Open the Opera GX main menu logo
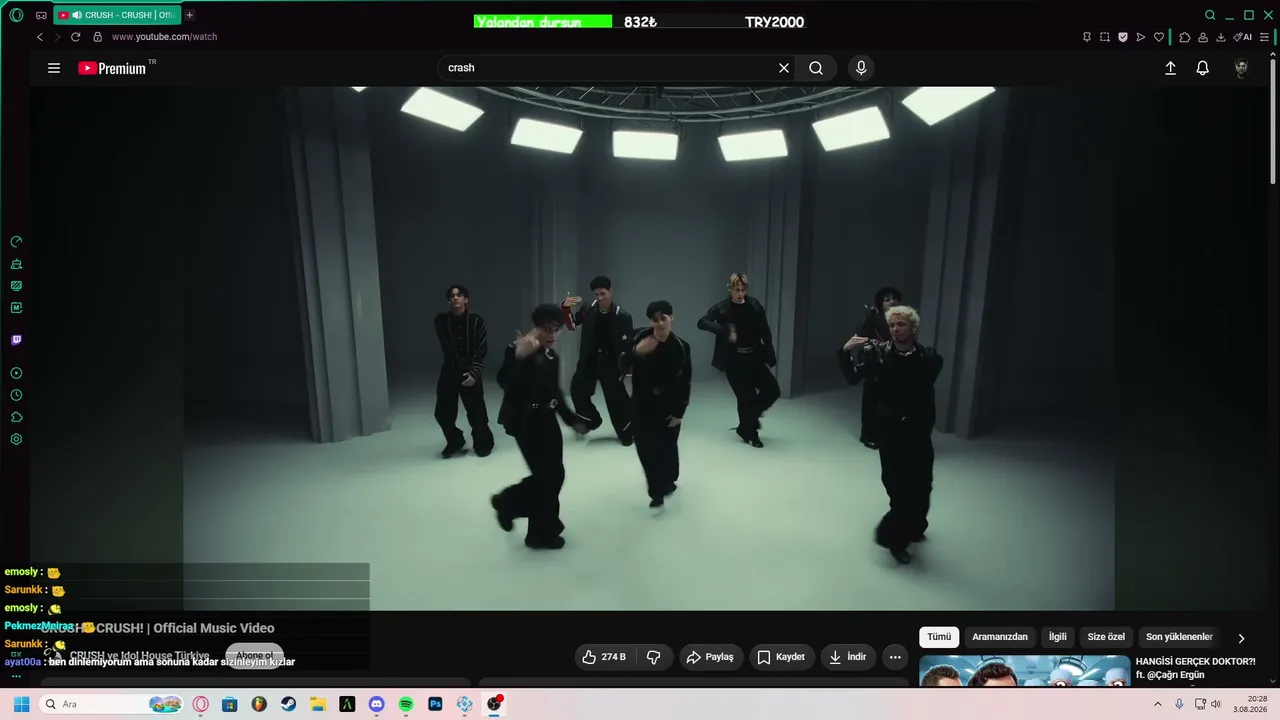 [16, 15]
